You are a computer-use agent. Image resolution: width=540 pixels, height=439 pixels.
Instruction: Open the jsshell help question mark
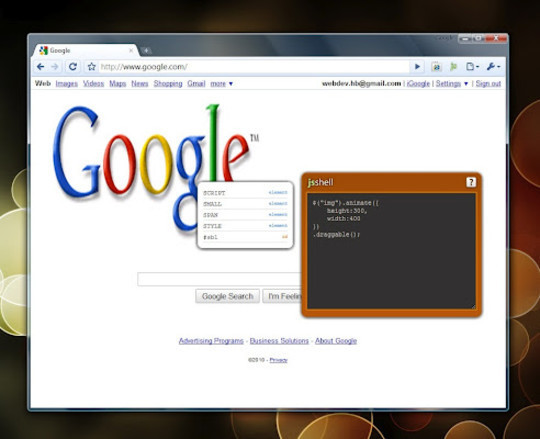471,182
